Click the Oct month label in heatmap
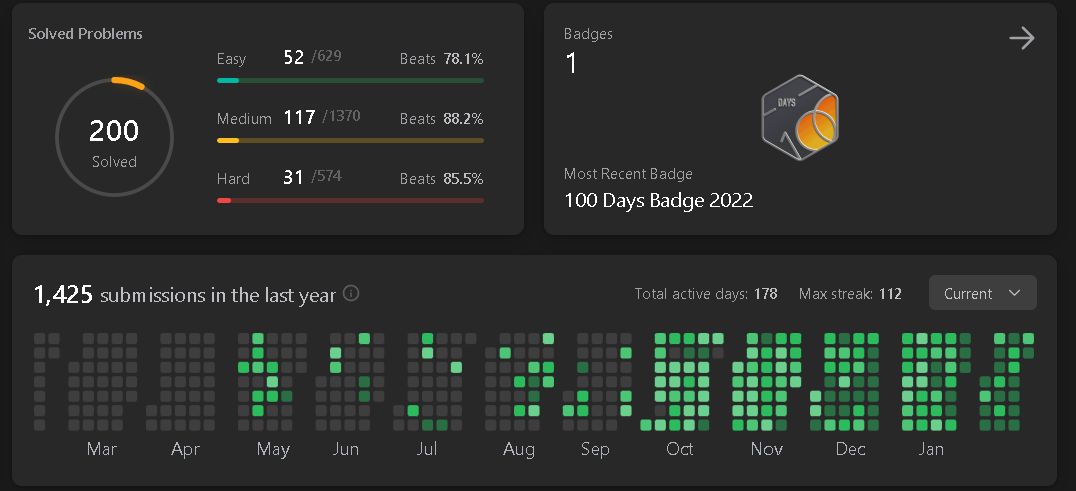 [680, 449]
